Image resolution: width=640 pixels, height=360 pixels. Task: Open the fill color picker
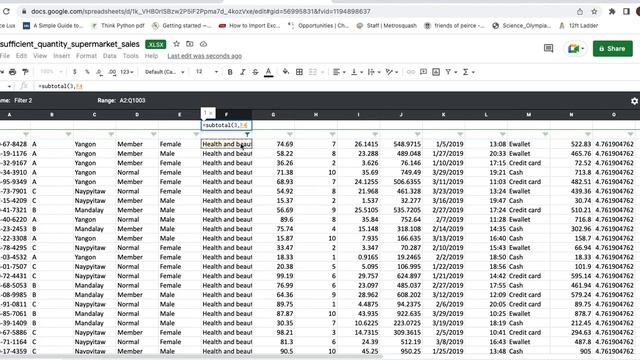[x=286, y=72]
